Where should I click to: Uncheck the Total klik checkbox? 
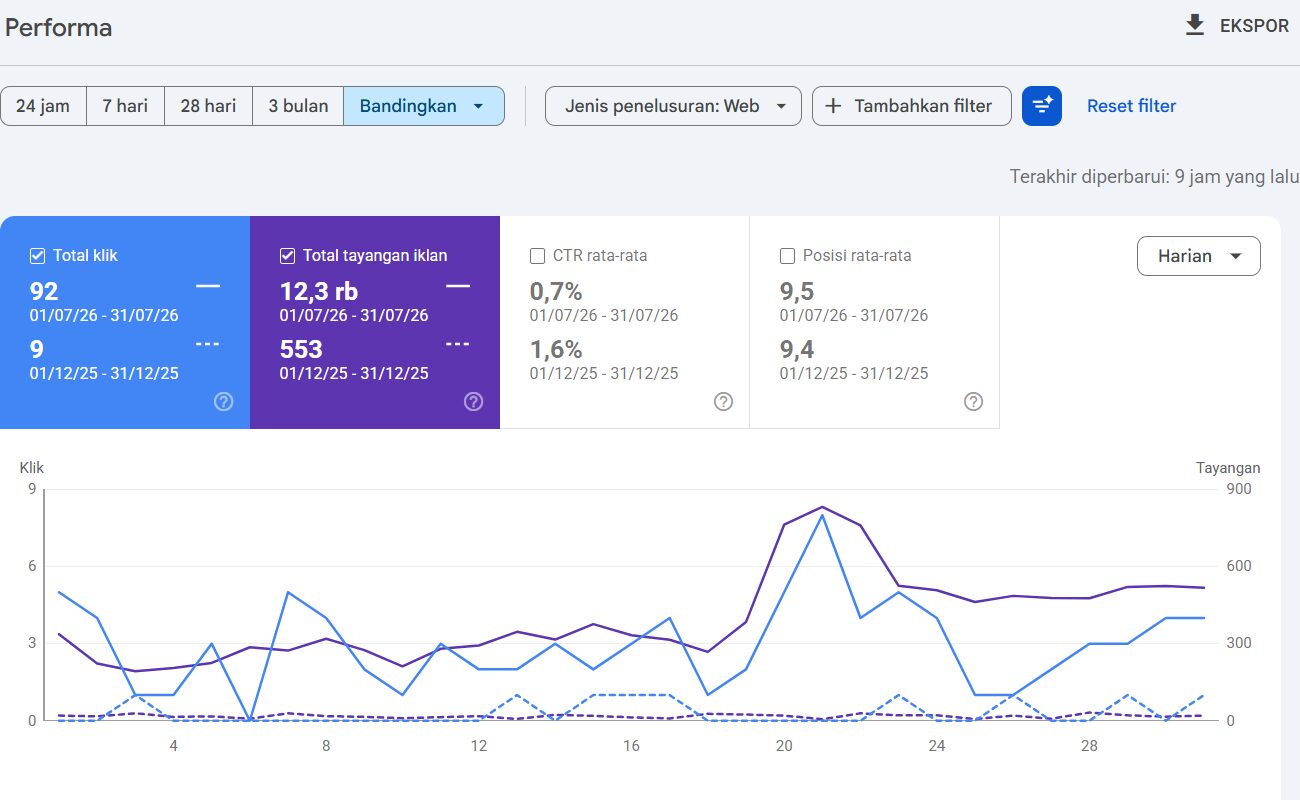[38, 256]
